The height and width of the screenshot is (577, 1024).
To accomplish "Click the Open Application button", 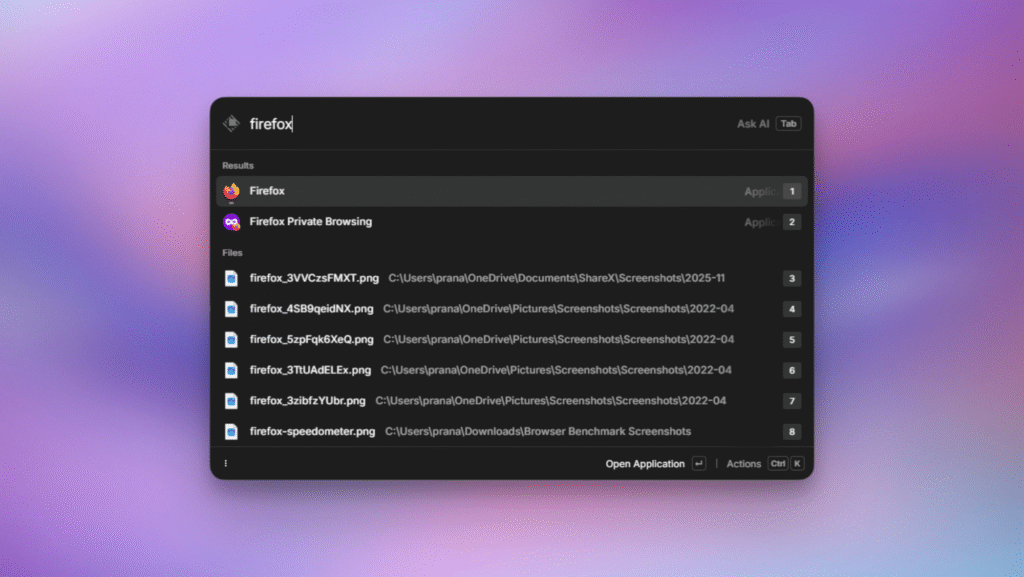I will tap(645, 464).
